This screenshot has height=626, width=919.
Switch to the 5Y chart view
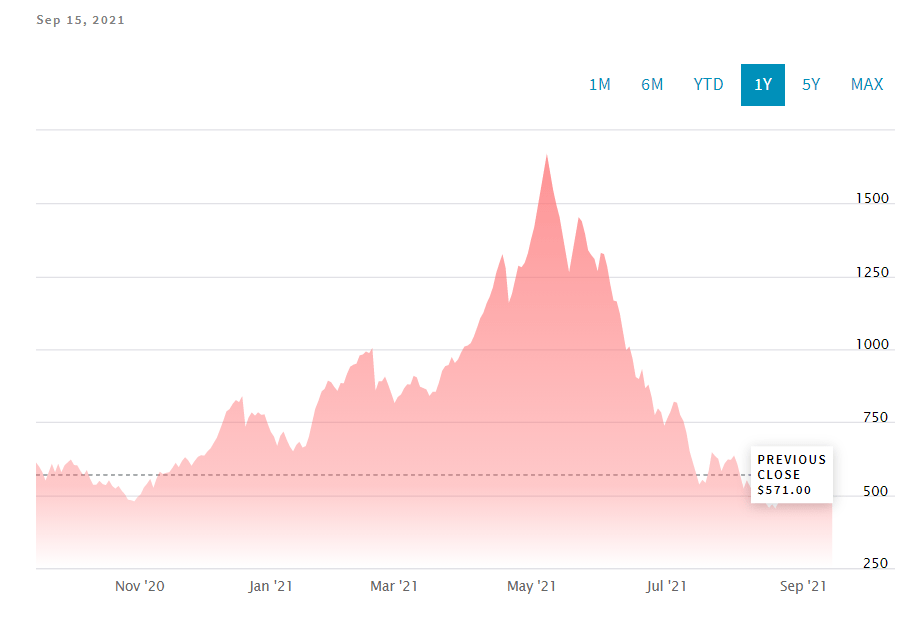(811, 85)
